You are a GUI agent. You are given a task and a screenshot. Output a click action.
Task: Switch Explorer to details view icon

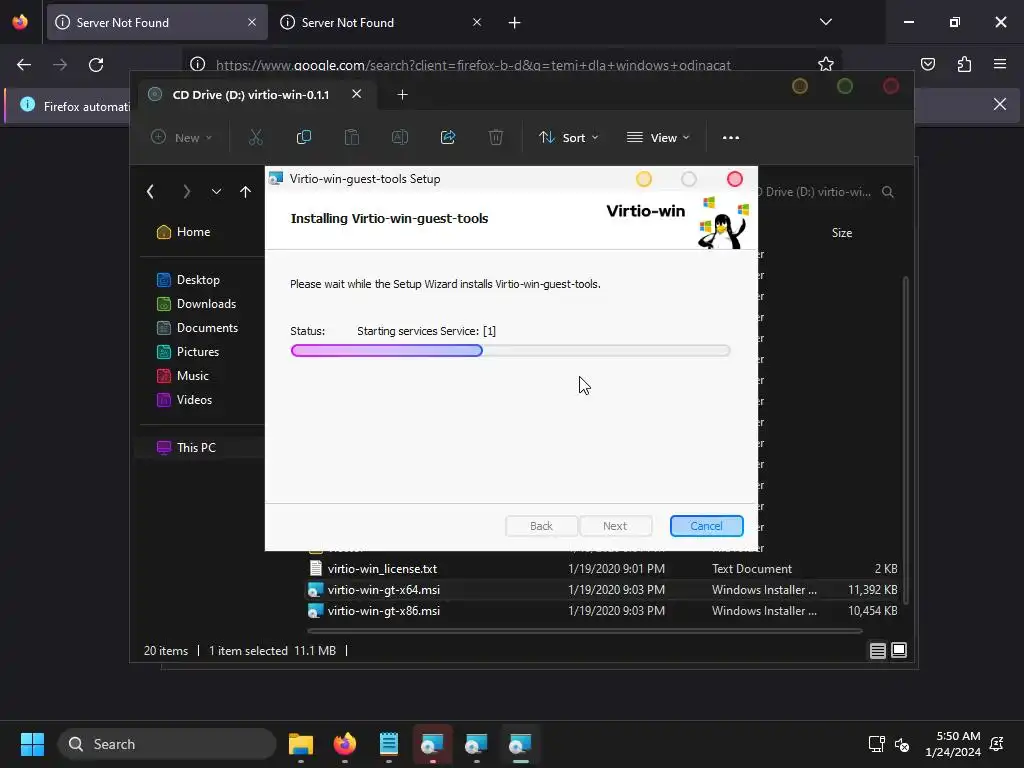pos(878,650)
